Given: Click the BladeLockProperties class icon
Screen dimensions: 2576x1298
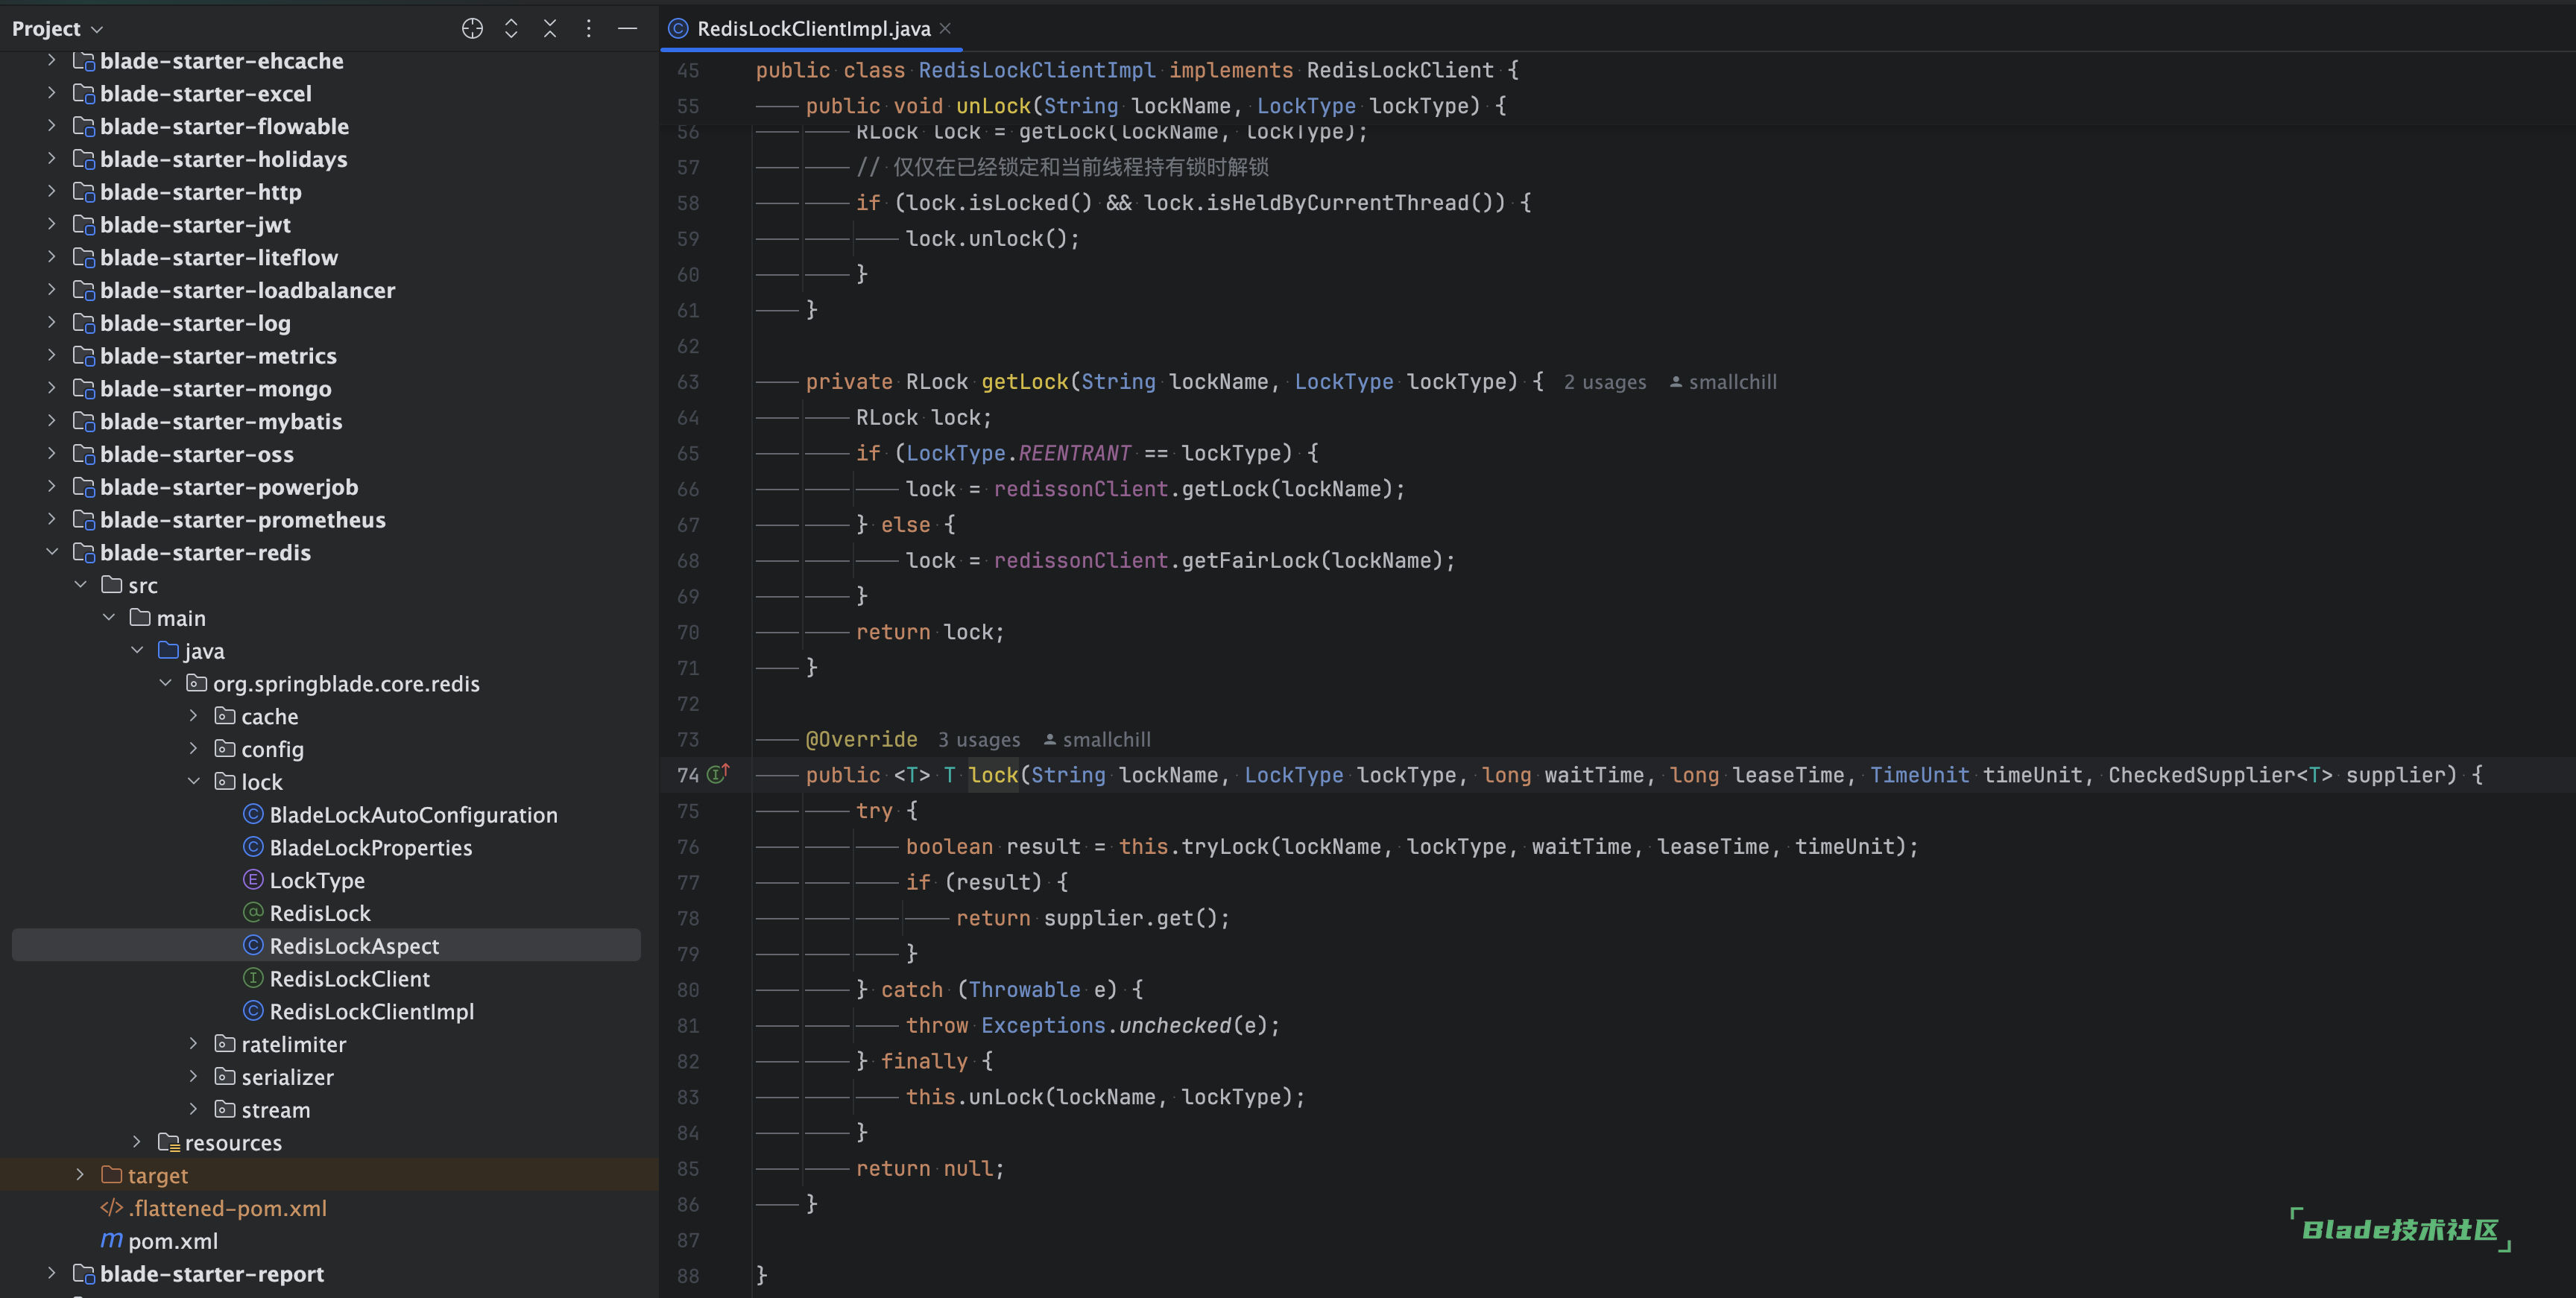Looking at the screenshot, I should tap(254, 847).
